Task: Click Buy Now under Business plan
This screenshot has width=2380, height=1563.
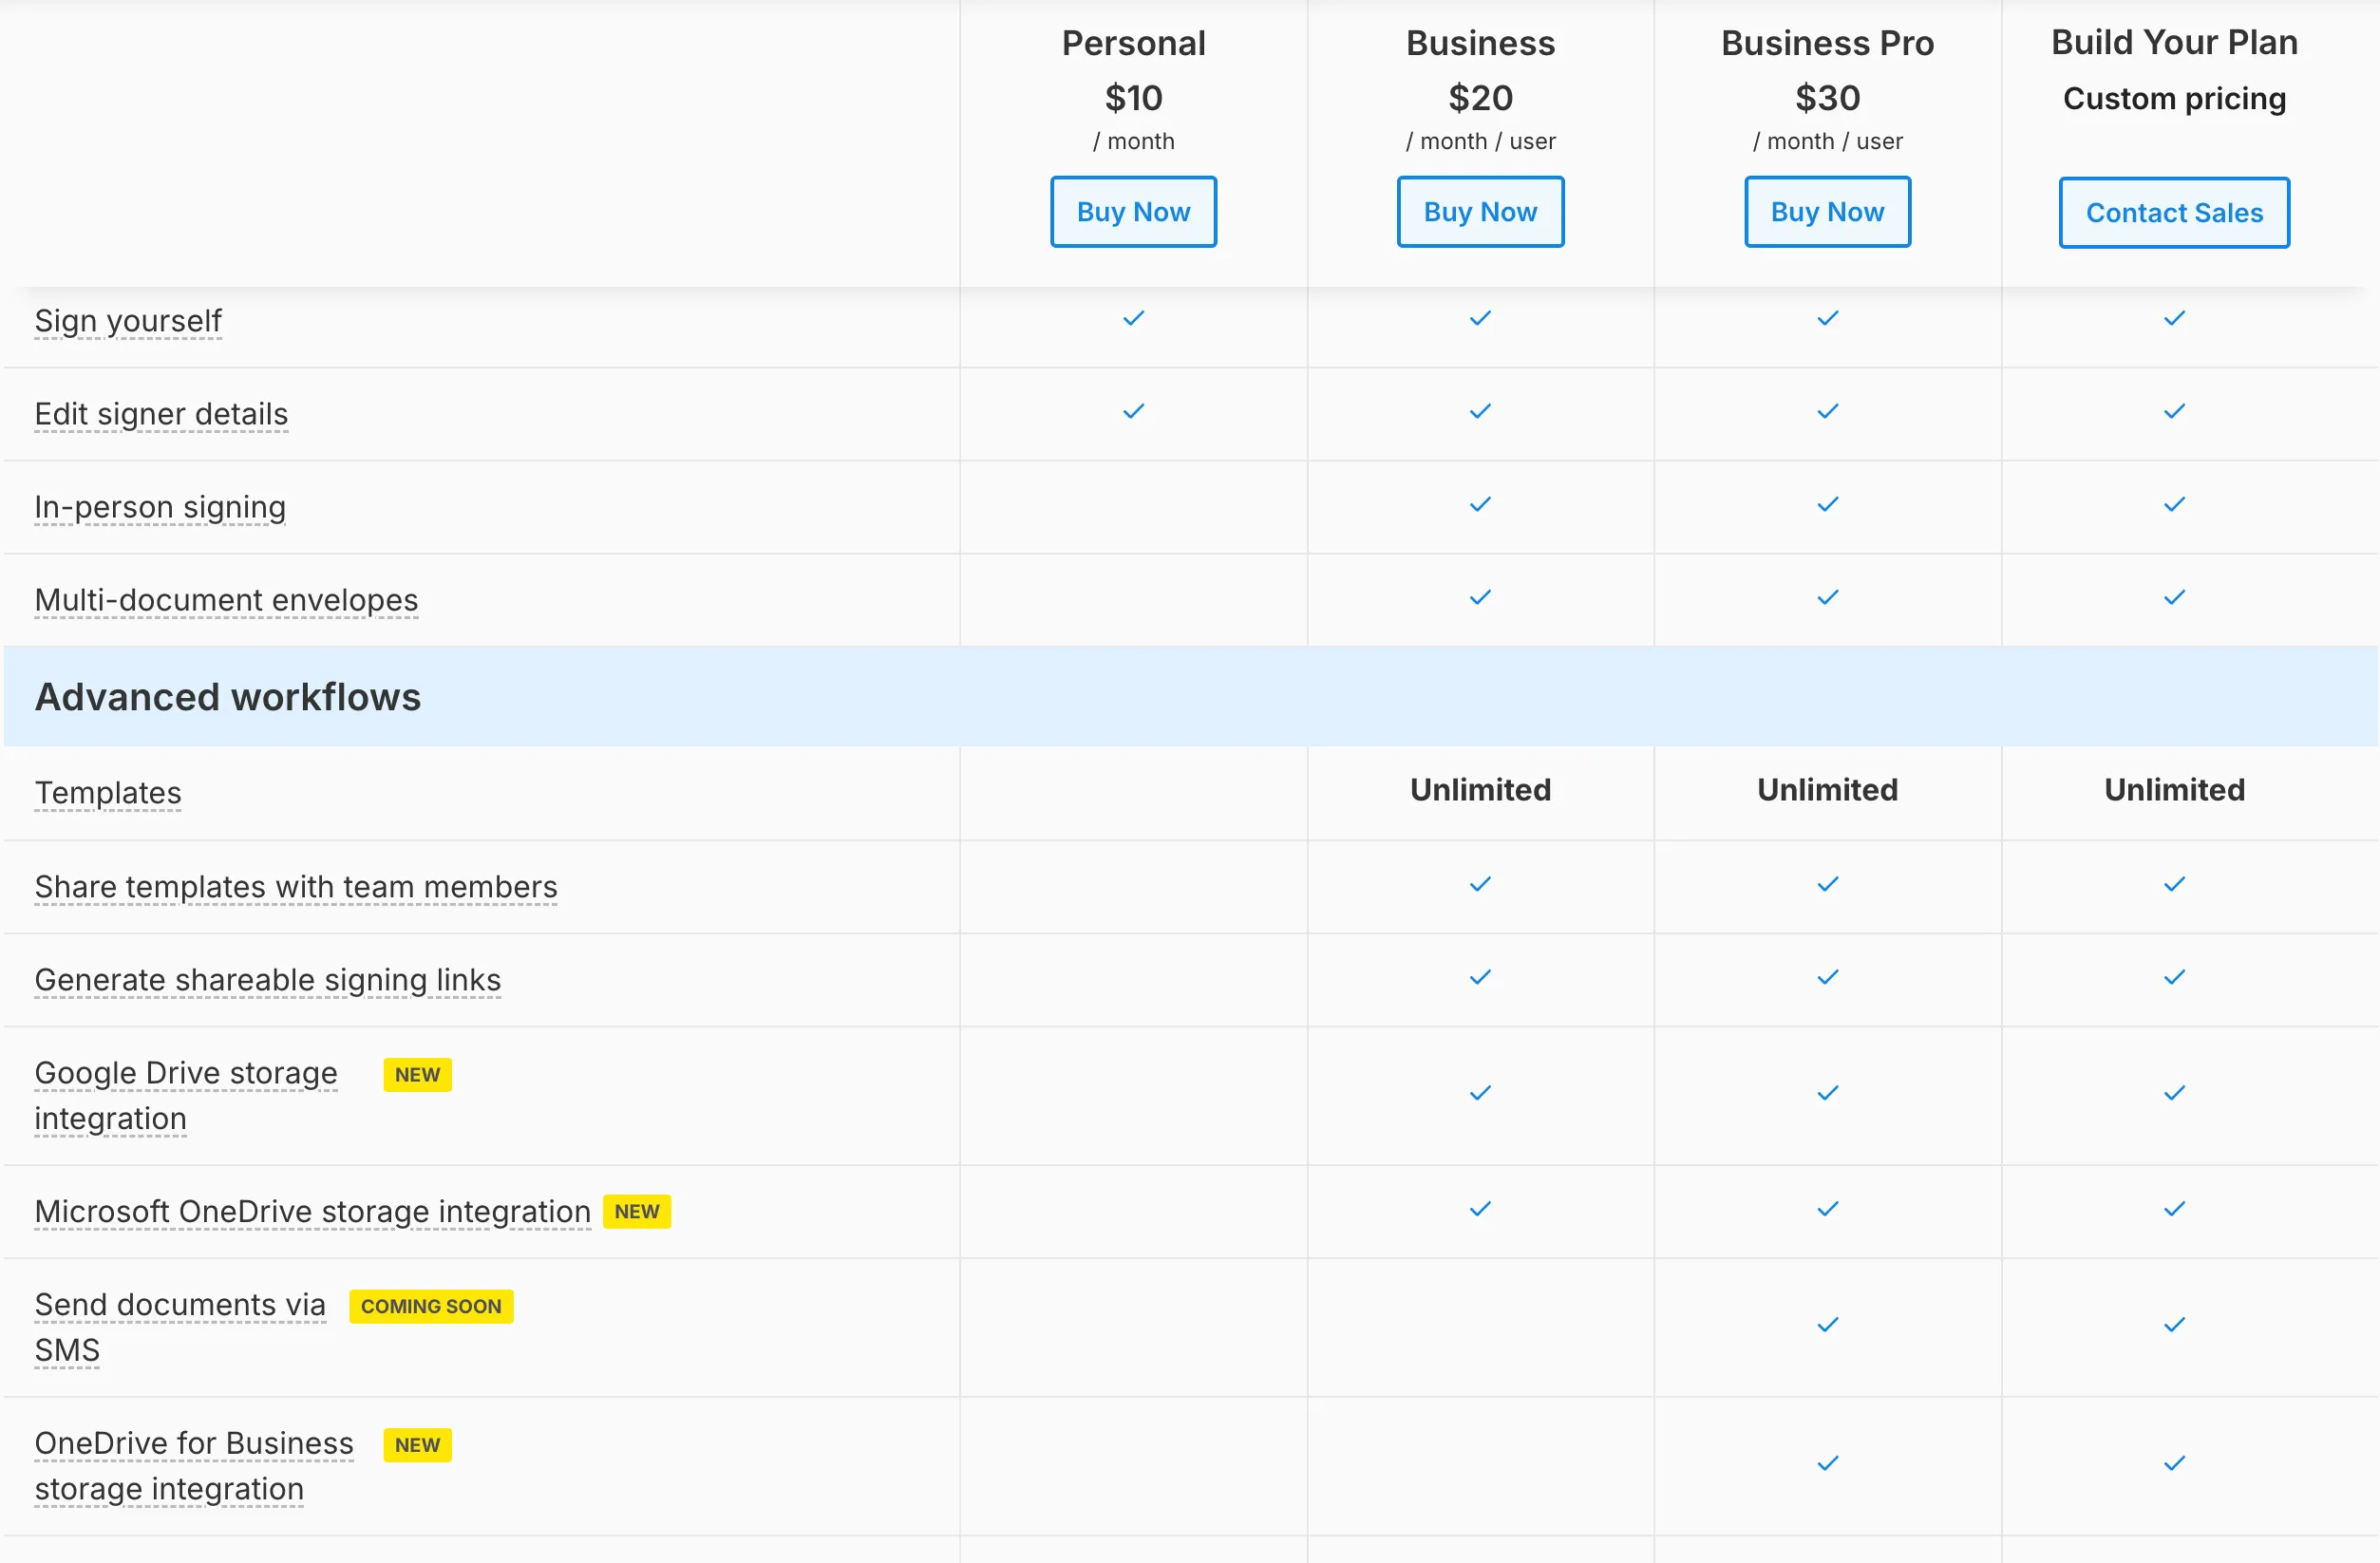Action: [1480, 212]
